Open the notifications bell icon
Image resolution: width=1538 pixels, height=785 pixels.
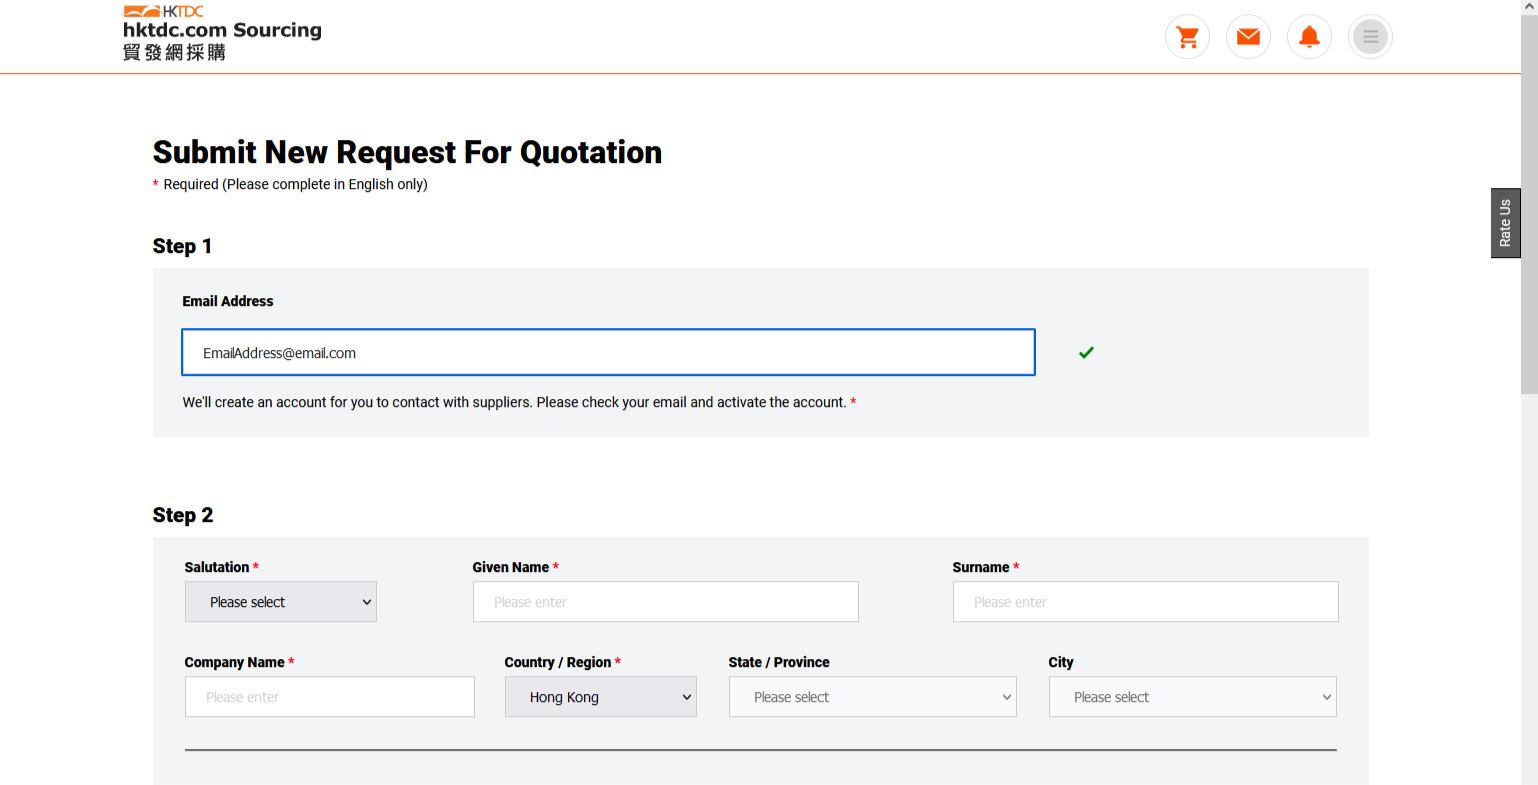1309,37
